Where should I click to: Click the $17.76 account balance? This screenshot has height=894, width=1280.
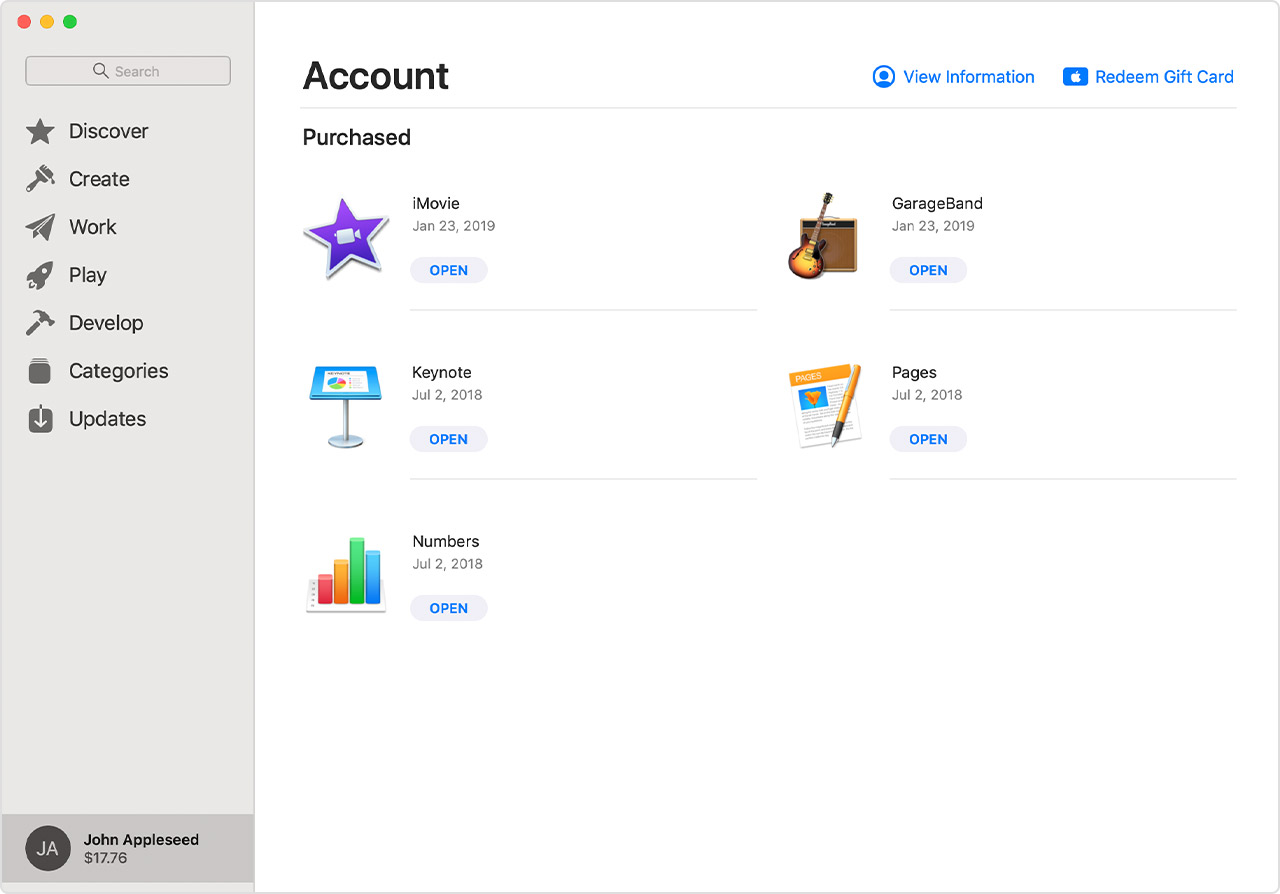click(x=106, y=858)
